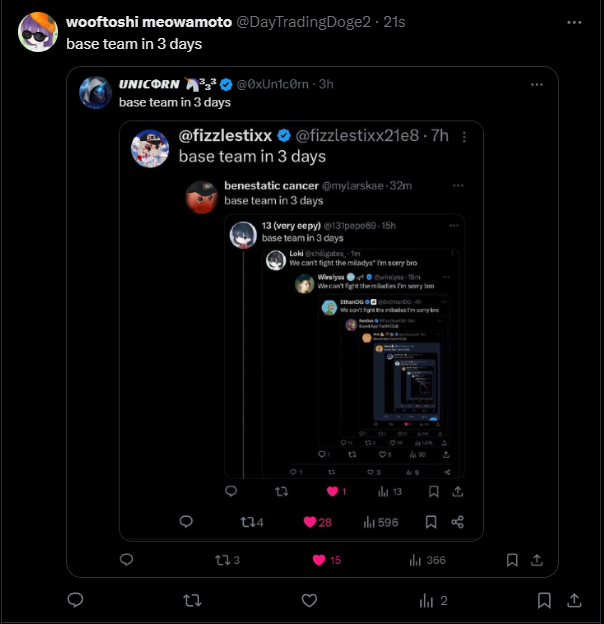Viewport: 604px width, 624px height.
Task: Reply to the UNICORN quoted tweet
Action: (127, 560)
